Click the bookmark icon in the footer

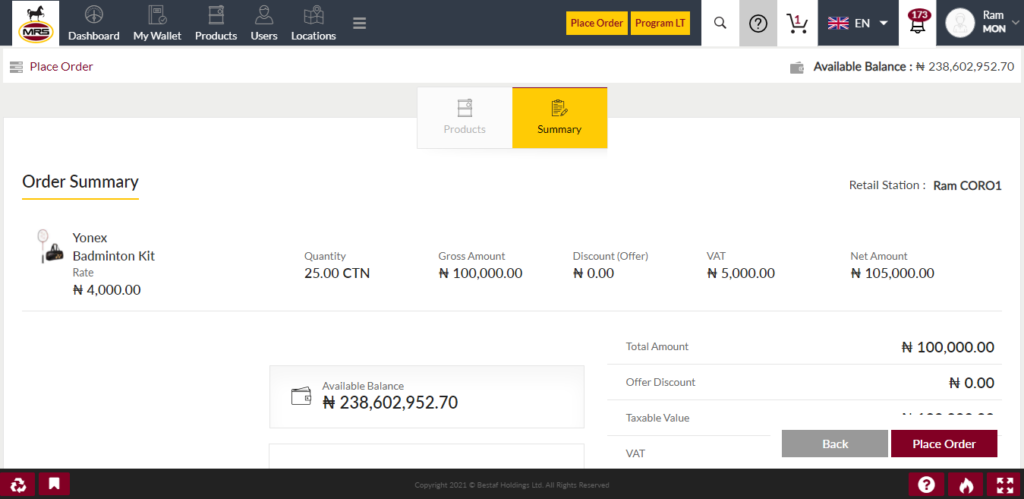54,484
